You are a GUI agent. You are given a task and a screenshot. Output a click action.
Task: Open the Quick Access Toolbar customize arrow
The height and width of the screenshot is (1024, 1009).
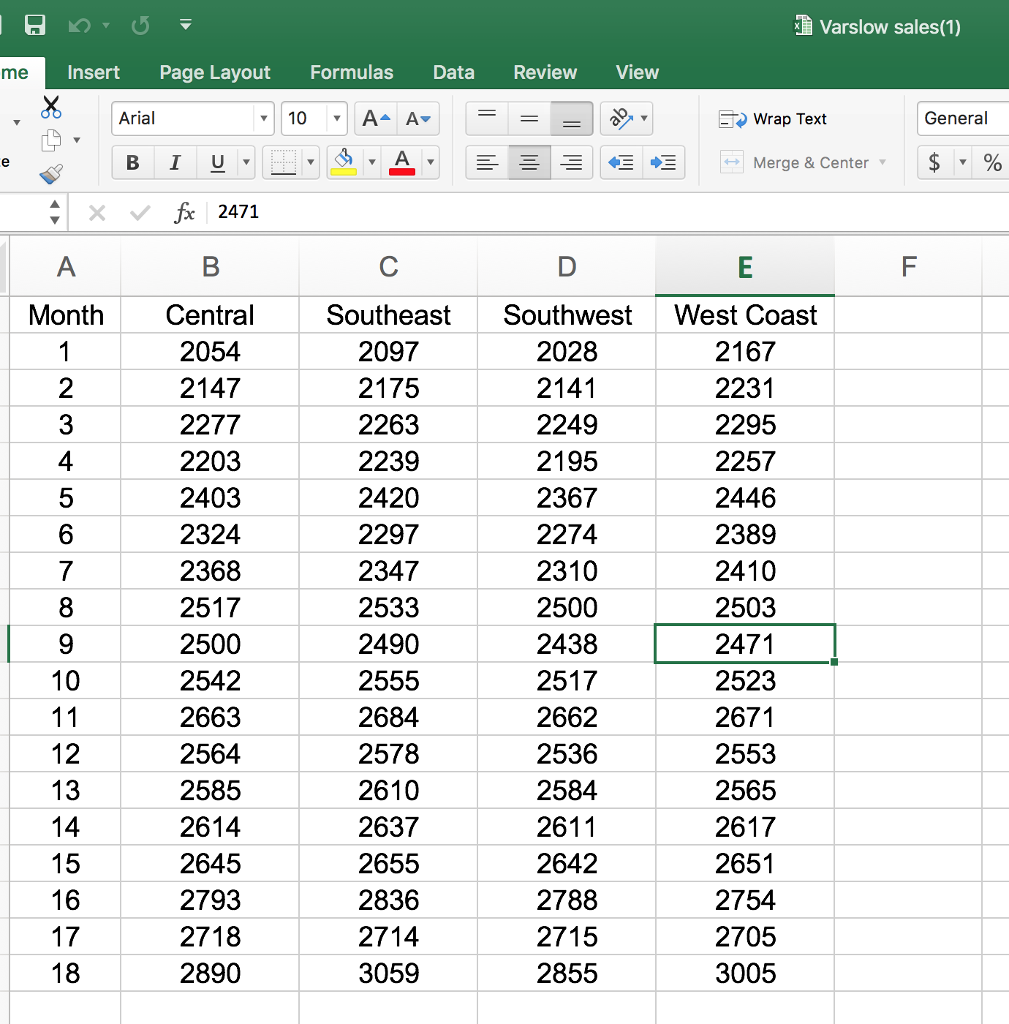(x=185, y=25)
